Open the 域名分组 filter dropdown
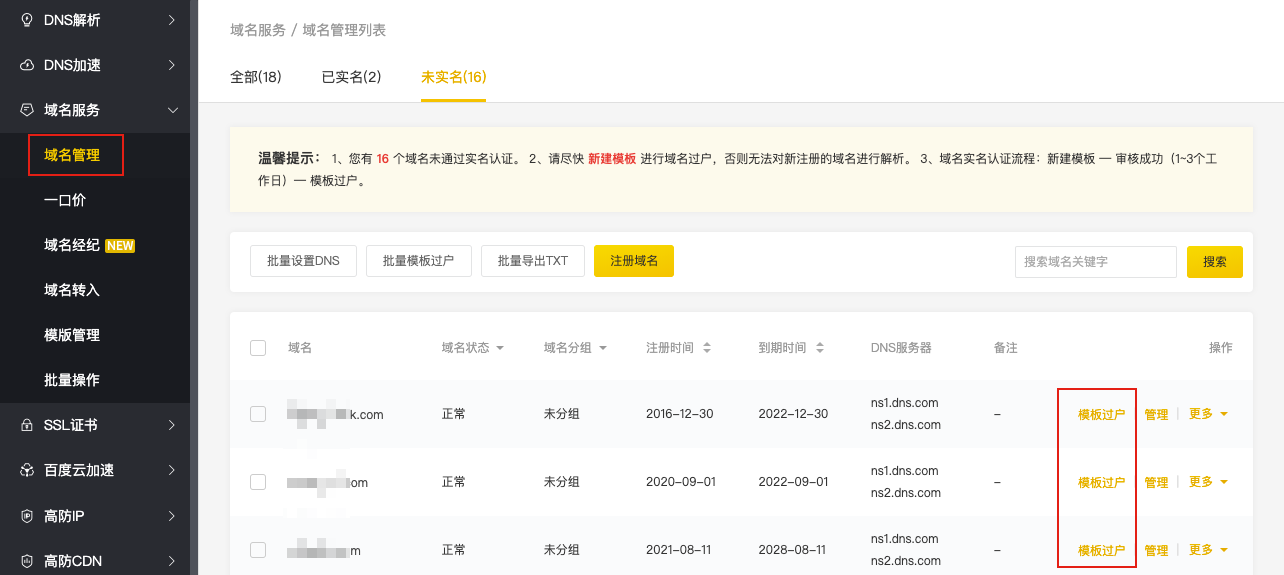This screenshot has height=575, width=1284. click(x=601, y=348)
